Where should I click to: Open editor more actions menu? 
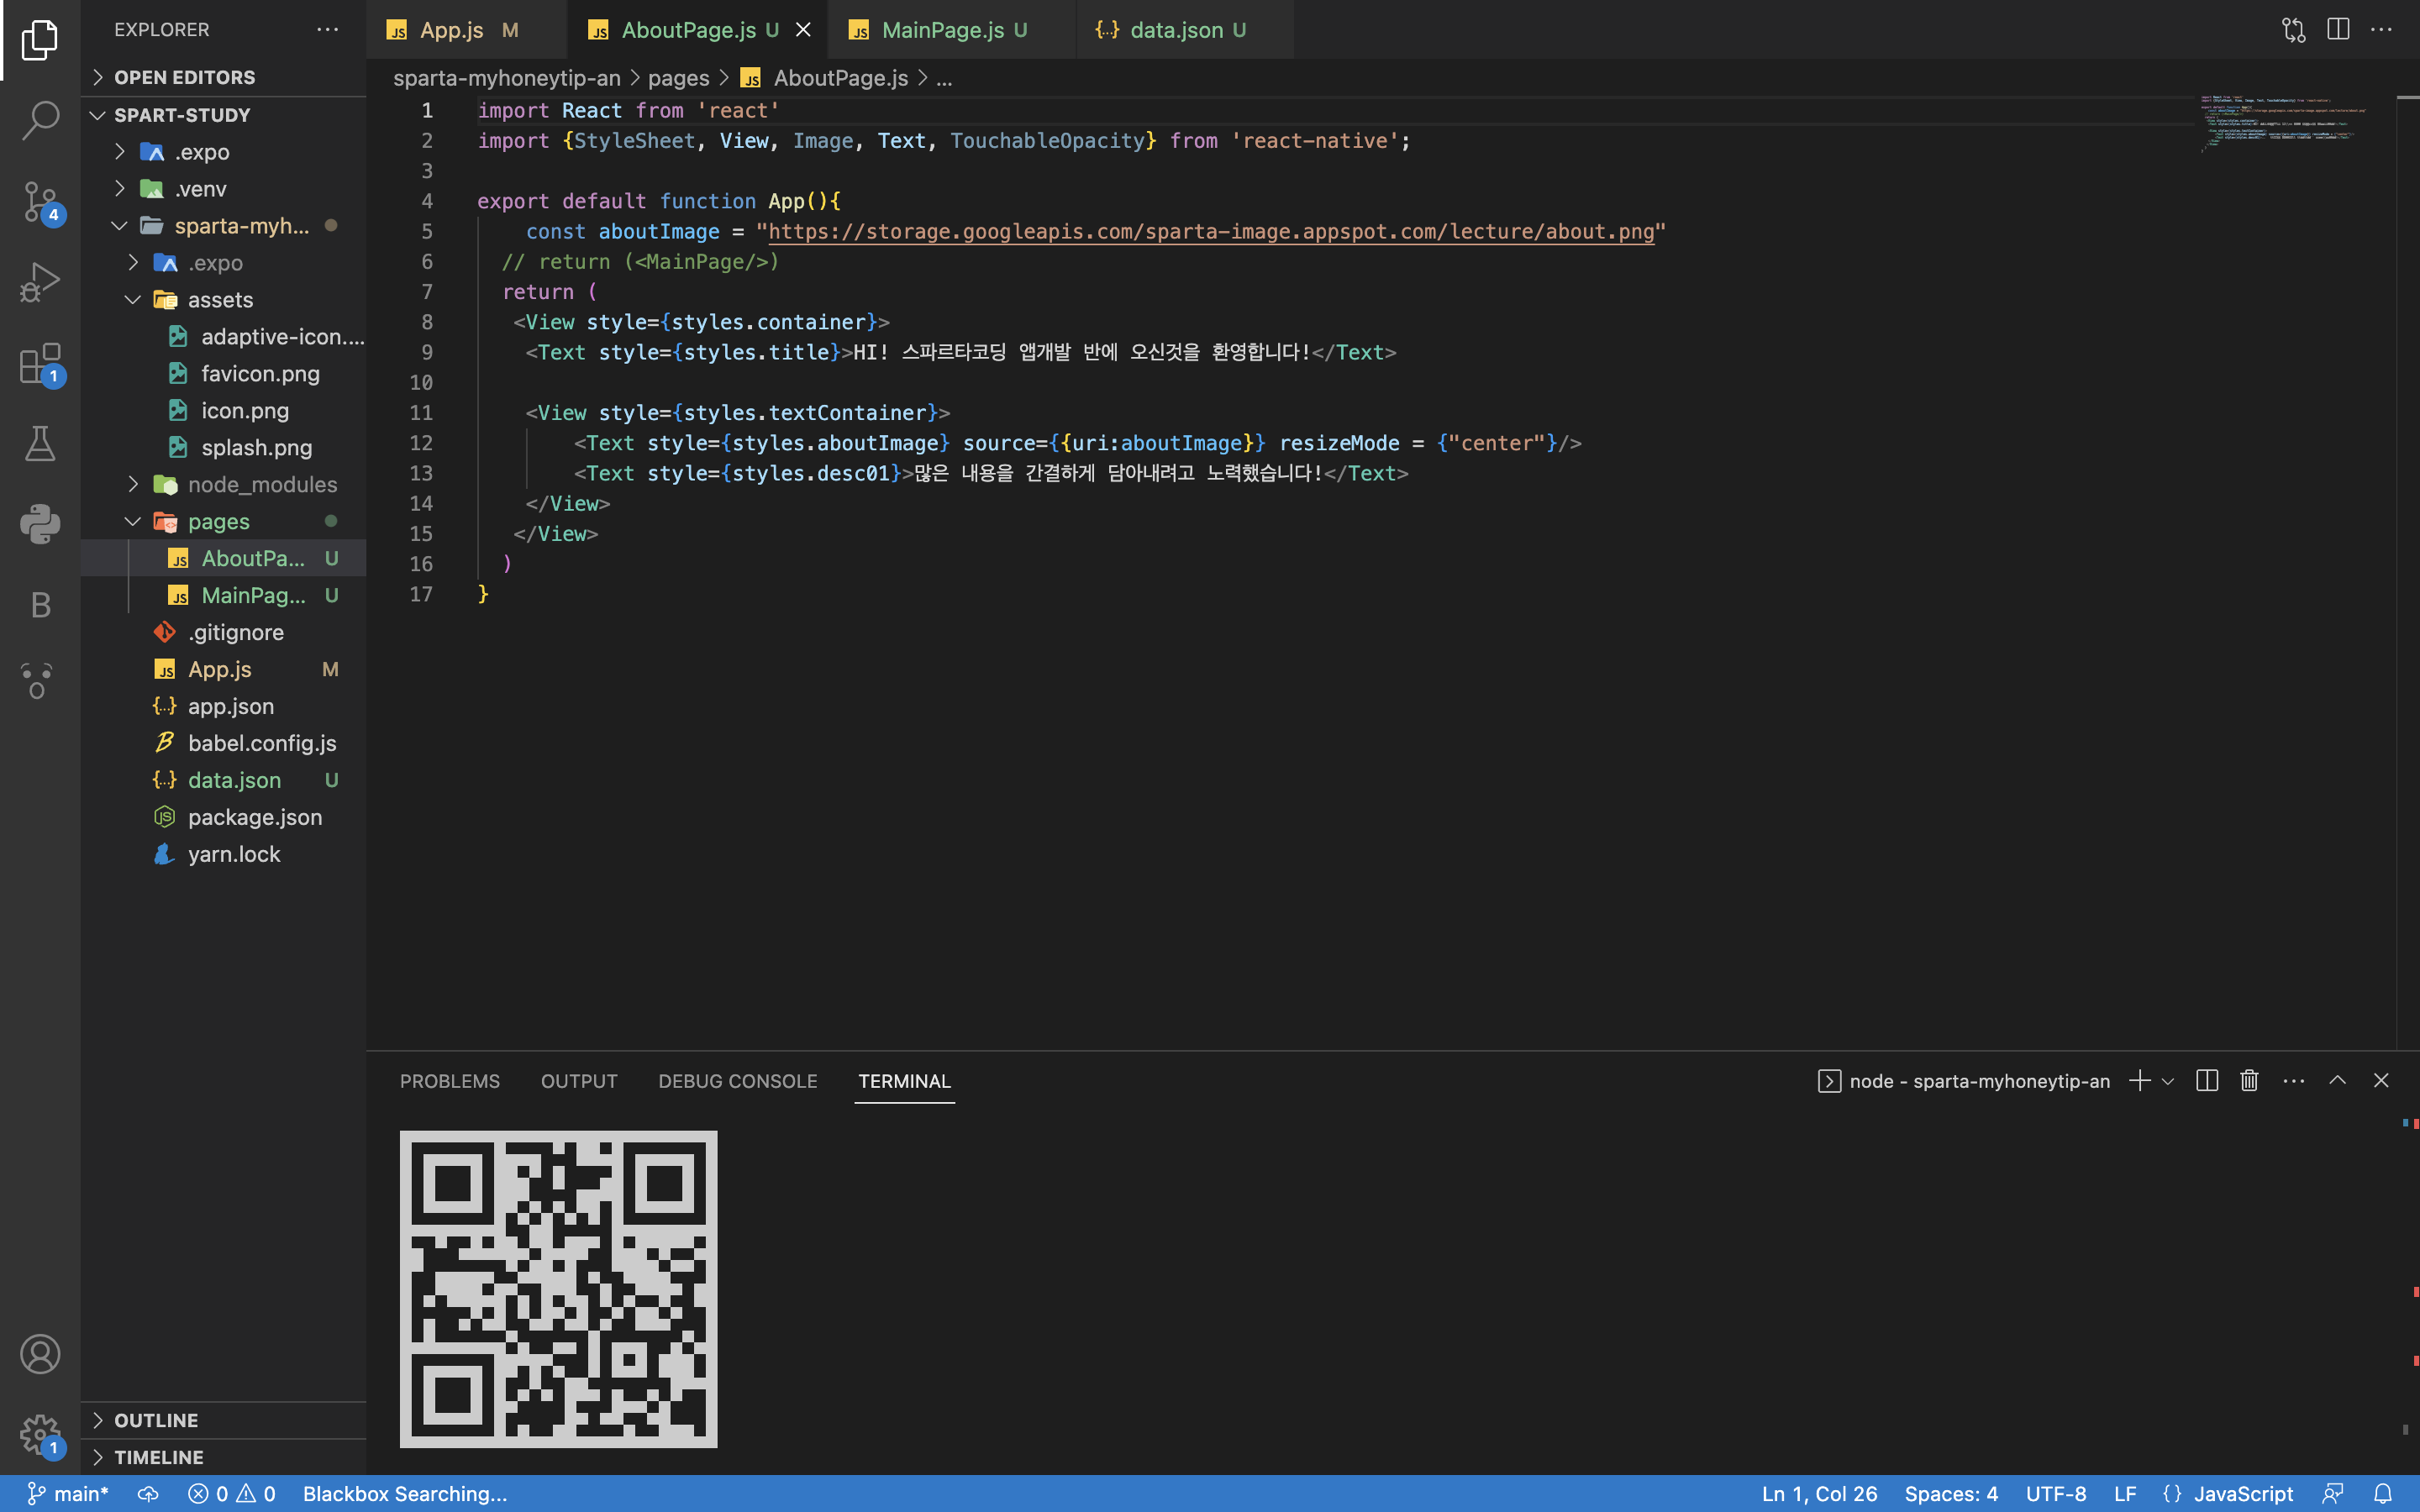[2382, 30]
